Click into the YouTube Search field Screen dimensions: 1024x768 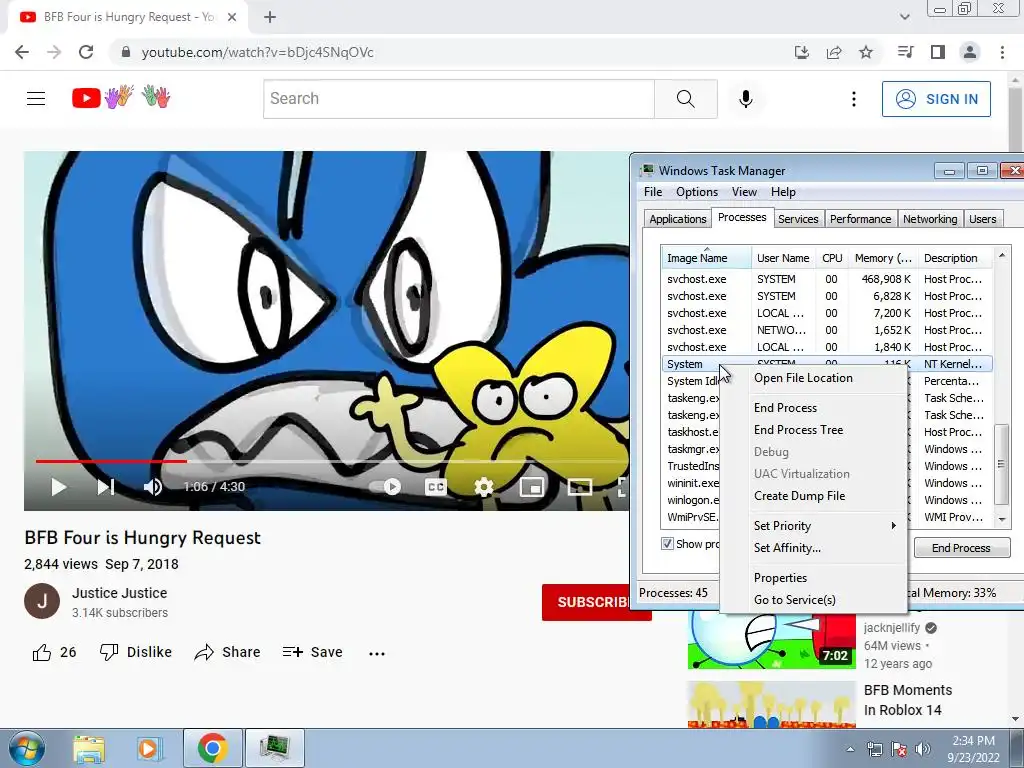[x=458, y=99]
